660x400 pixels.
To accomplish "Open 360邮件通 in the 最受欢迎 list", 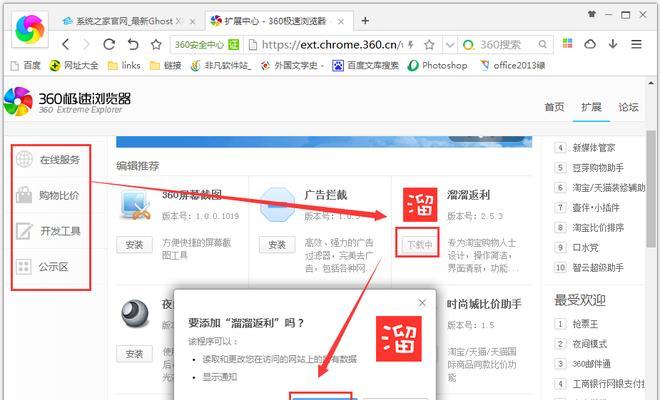I will coord(591,363).
